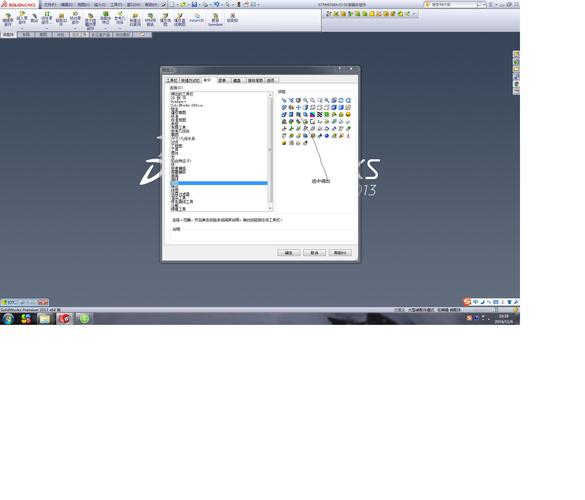
Task: Click the black-and-white zebra stripes icon in the dialog
Action: coord(320,115)
